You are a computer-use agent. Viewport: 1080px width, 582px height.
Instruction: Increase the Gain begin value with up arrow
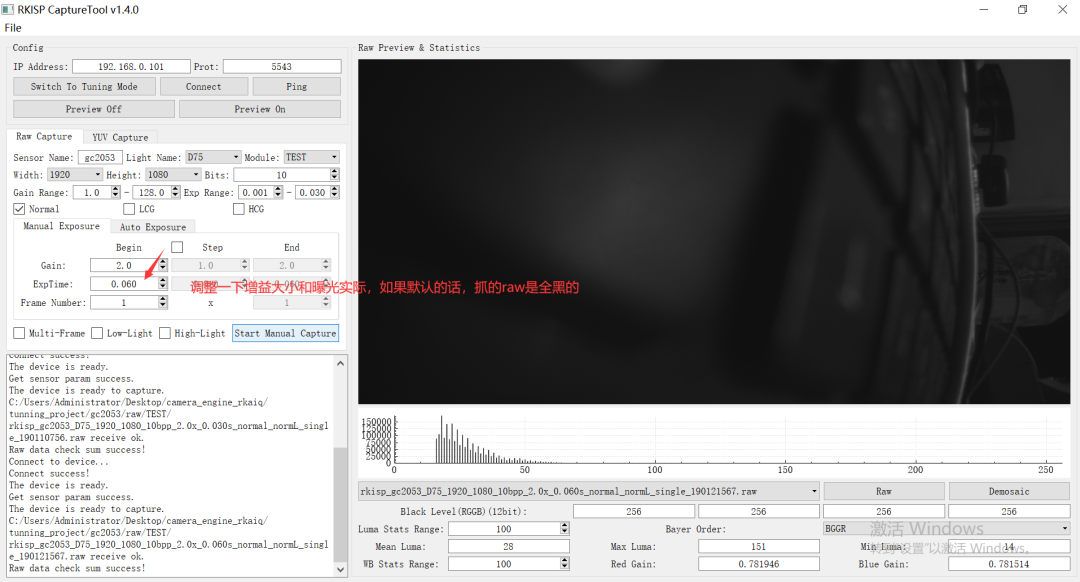162,262
